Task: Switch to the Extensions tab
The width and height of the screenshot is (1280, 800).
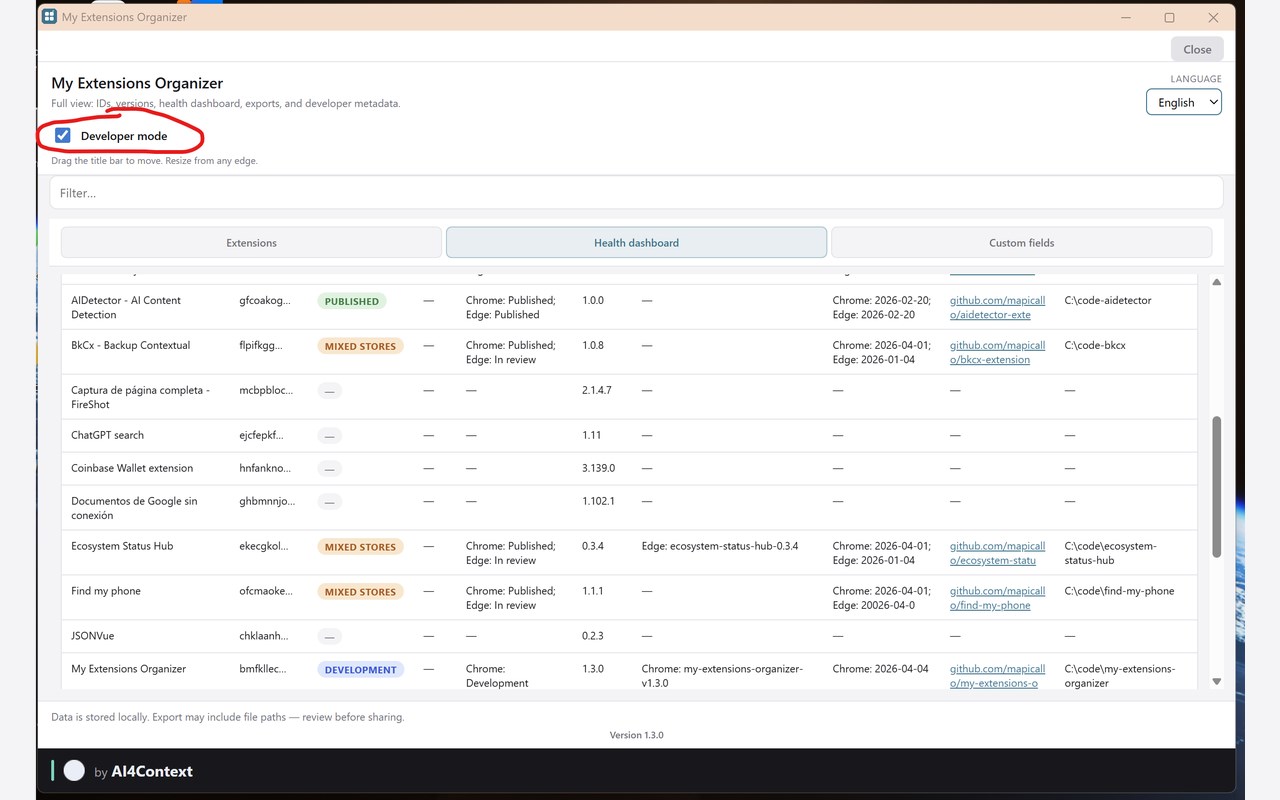Action: click(x=251, y=243)
